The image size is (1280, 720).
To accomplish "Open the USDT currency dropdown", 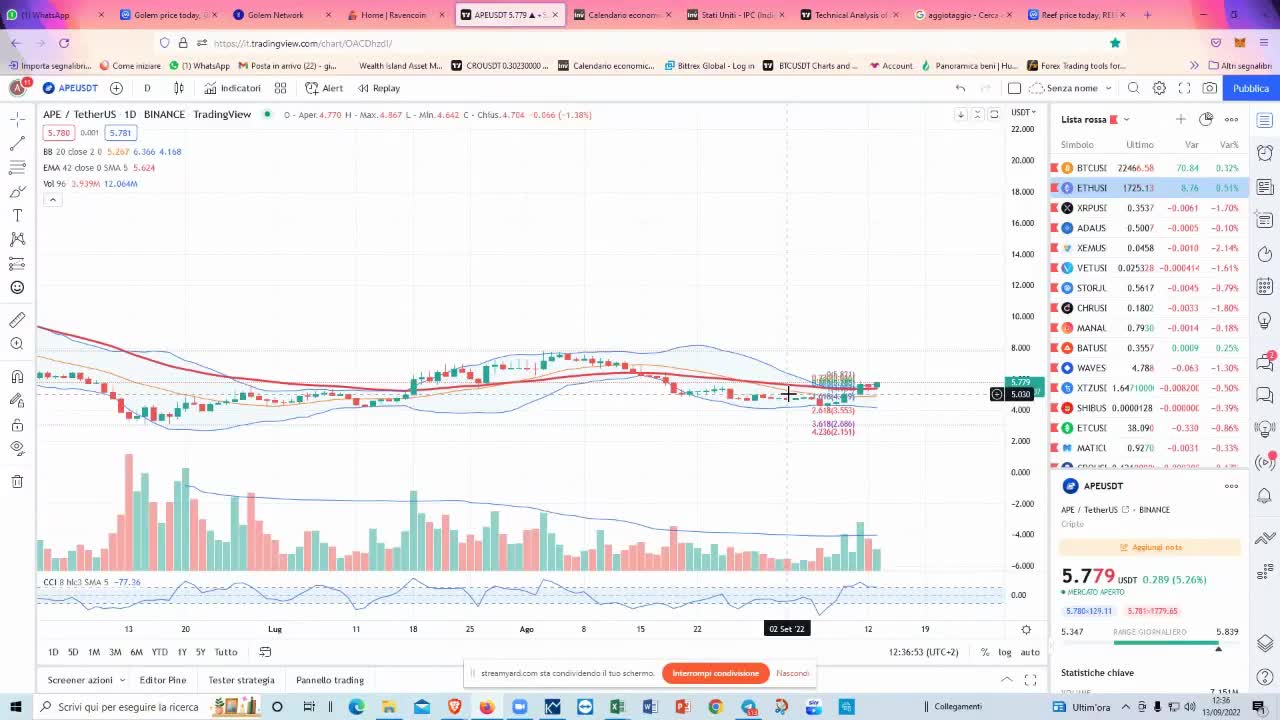I will point(1023,112).
